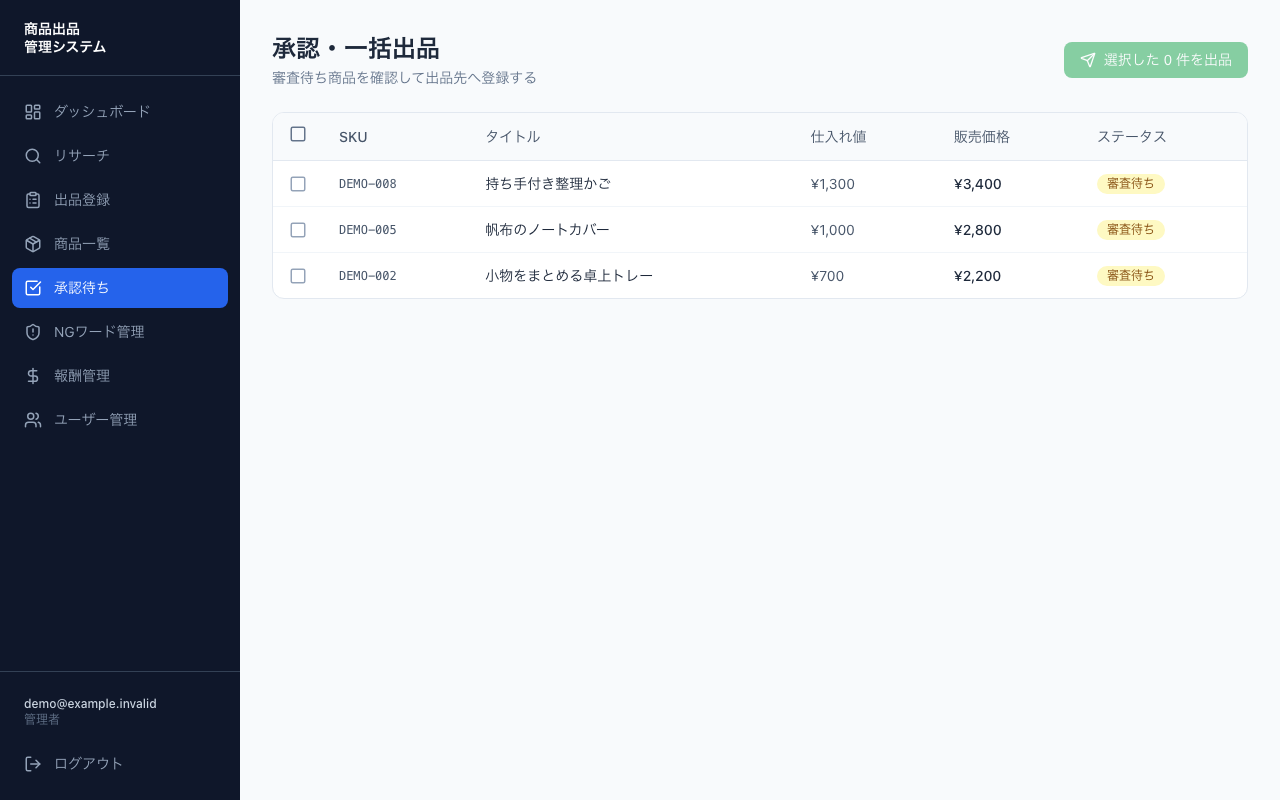Click the title 小物をまとめる卓上トレー
The width and height of the screenshot is (1280, 800).
point(569,276)
